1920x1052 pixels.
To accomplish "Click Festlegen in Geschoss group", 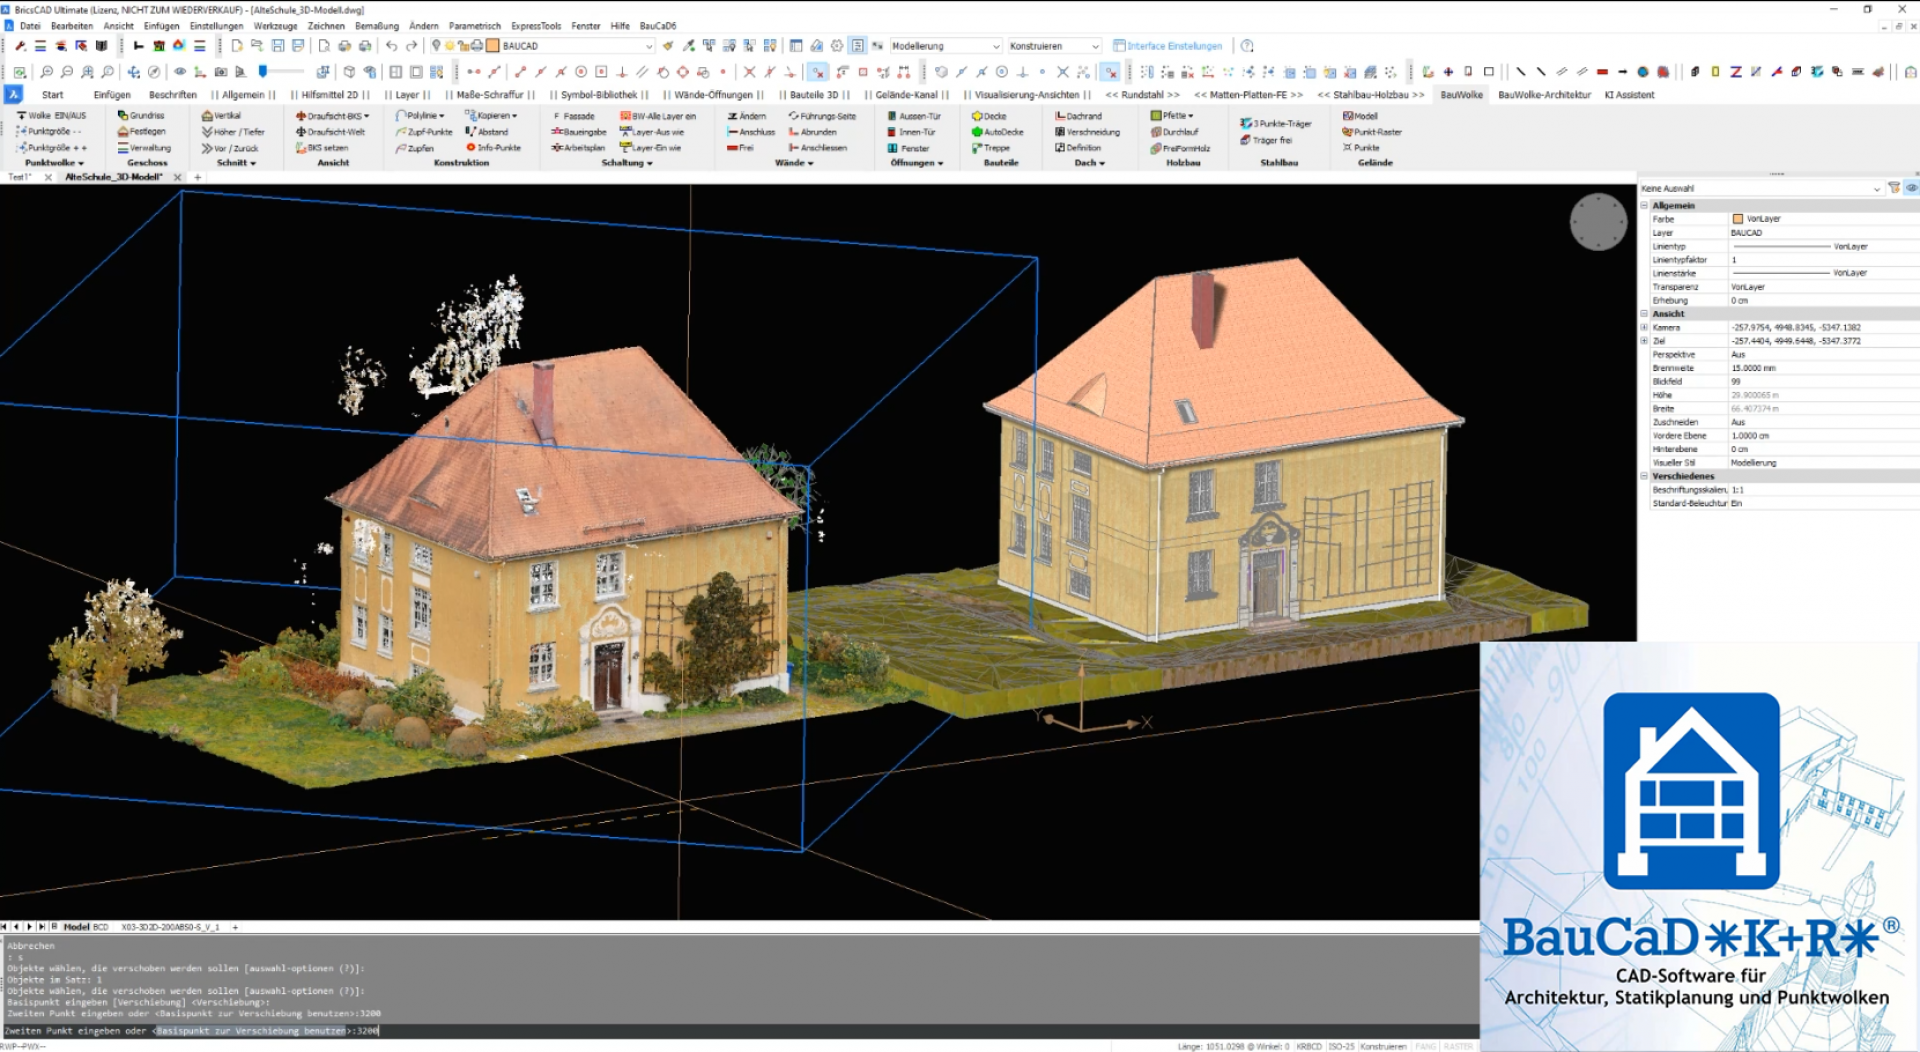I will coord(141,132).
